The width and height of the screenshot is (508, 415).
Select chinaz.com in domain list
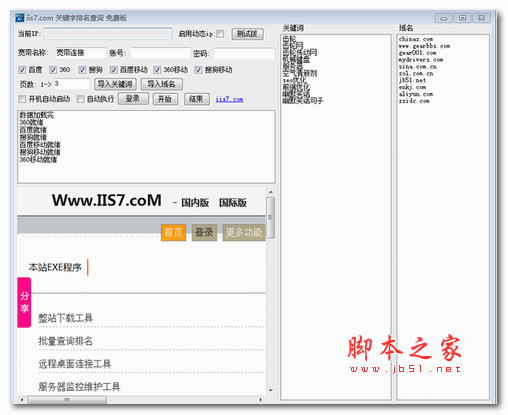(x=415, y=39)
